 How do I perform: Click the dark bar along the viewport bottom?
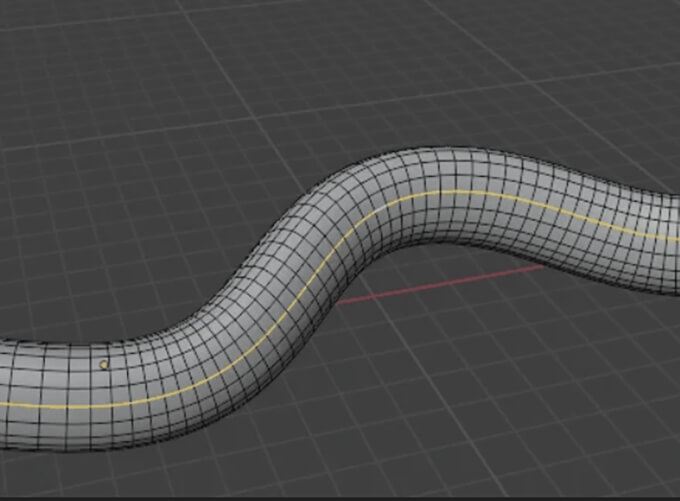click(340, 497)
